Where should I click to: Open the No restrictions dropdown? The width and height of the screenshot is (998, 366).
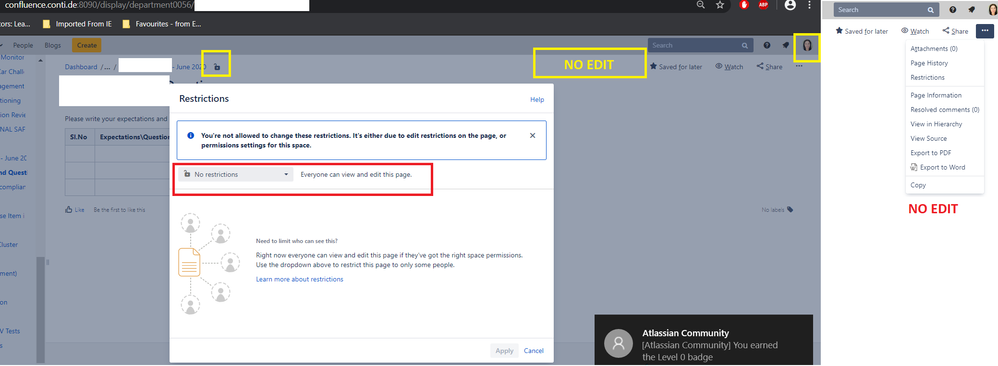point(235,174)
